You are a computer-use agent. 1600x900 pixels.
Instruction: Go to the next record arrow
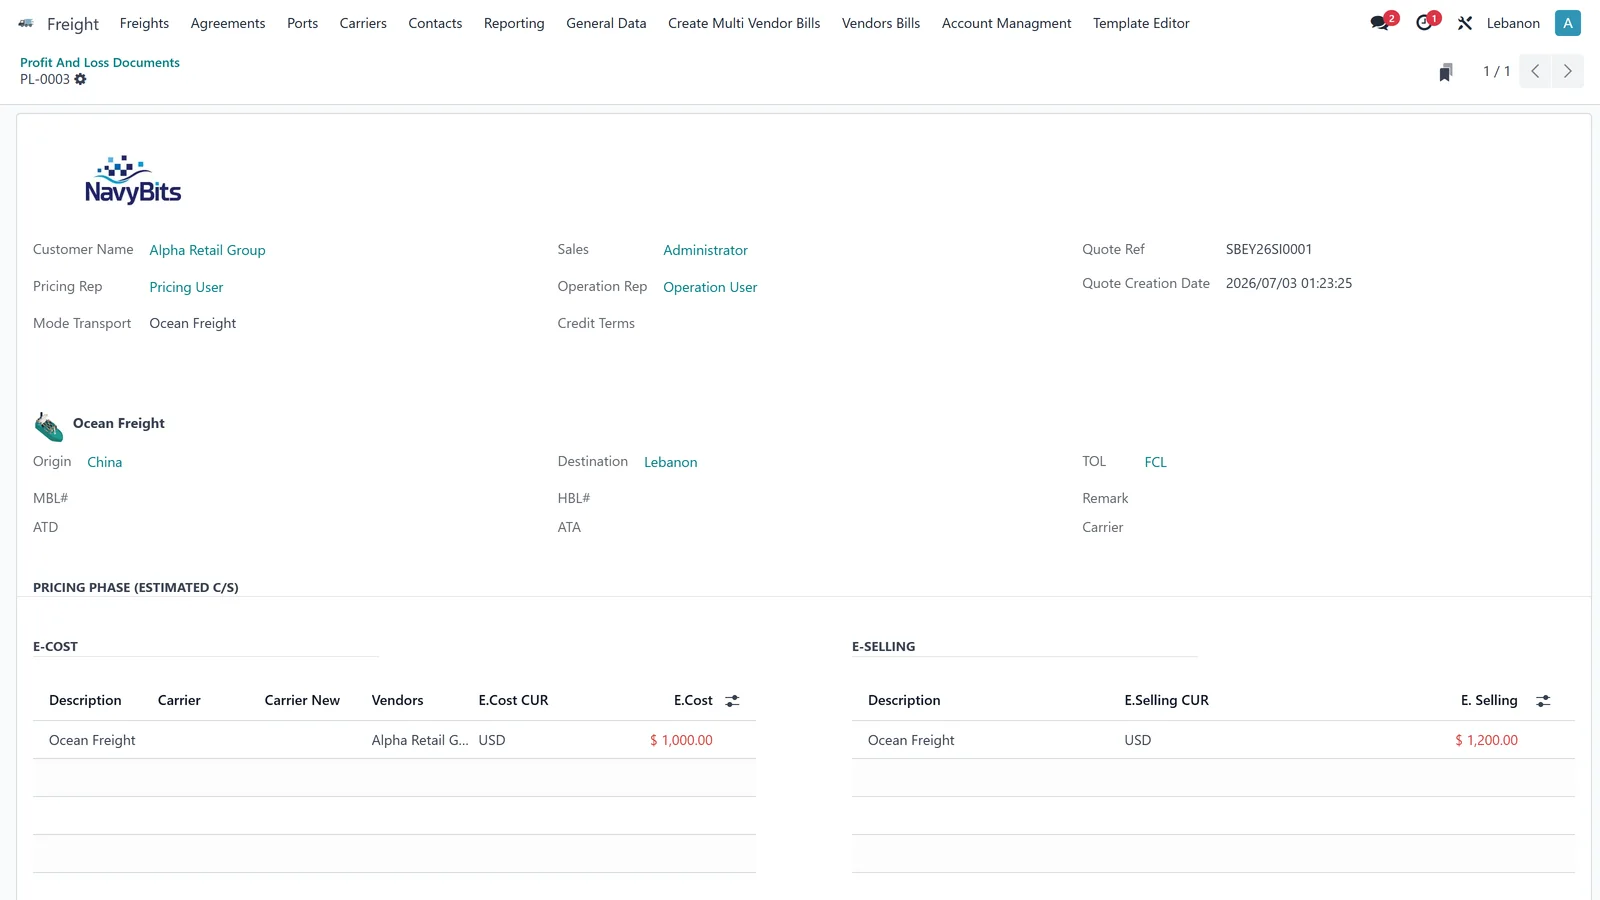tap(1567, 71)
